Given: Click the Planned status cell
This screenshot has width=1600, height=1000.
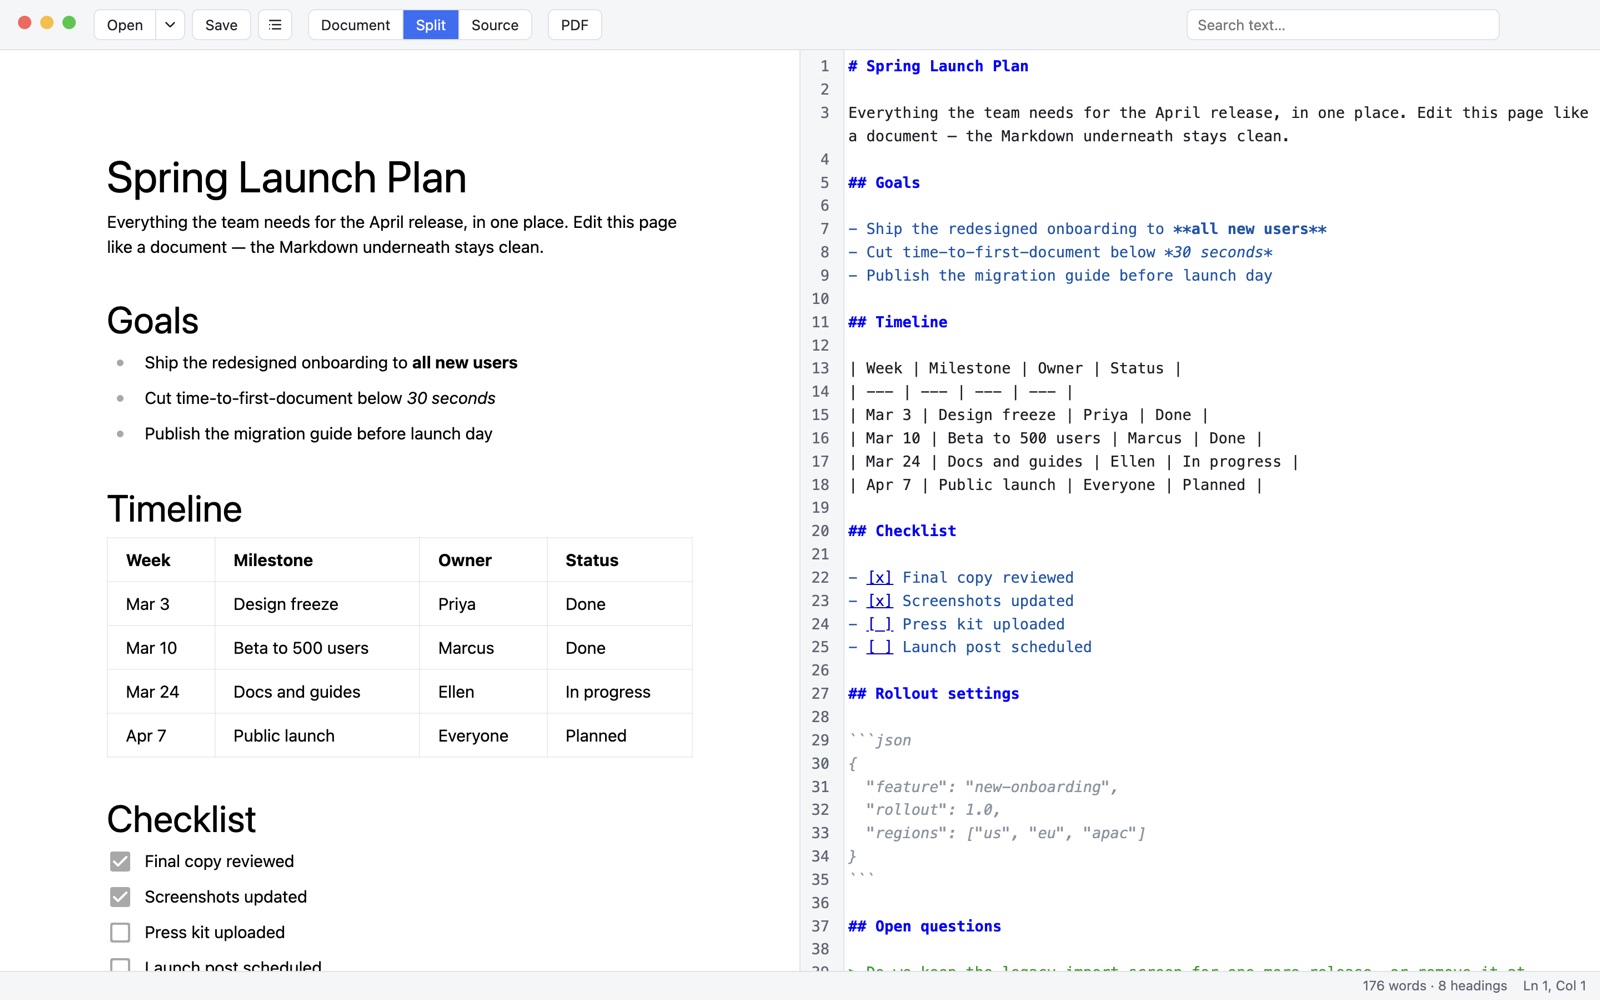Looking at the screenshot, I should click(x=619, y=736).
